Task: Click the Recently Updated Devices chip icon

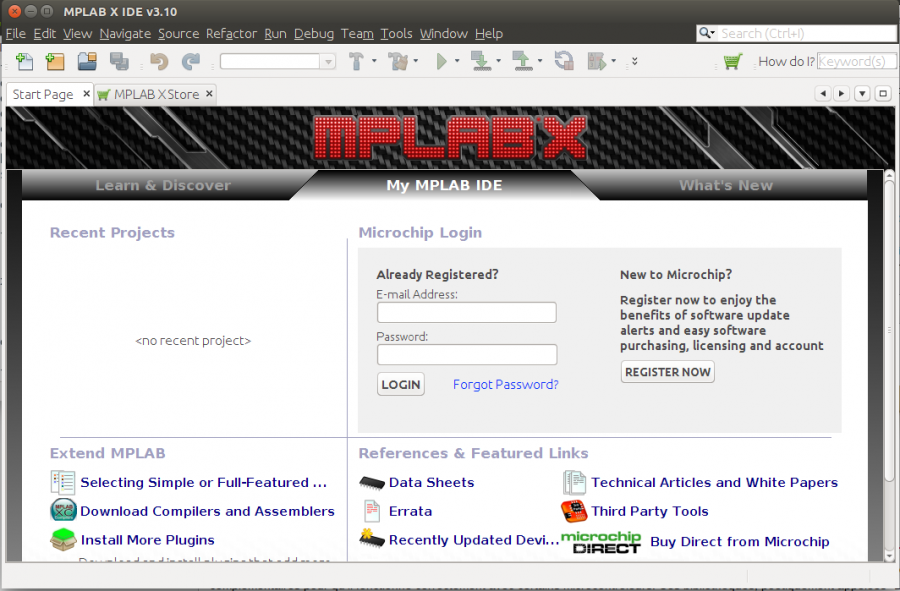Action: tap(372, 538)
